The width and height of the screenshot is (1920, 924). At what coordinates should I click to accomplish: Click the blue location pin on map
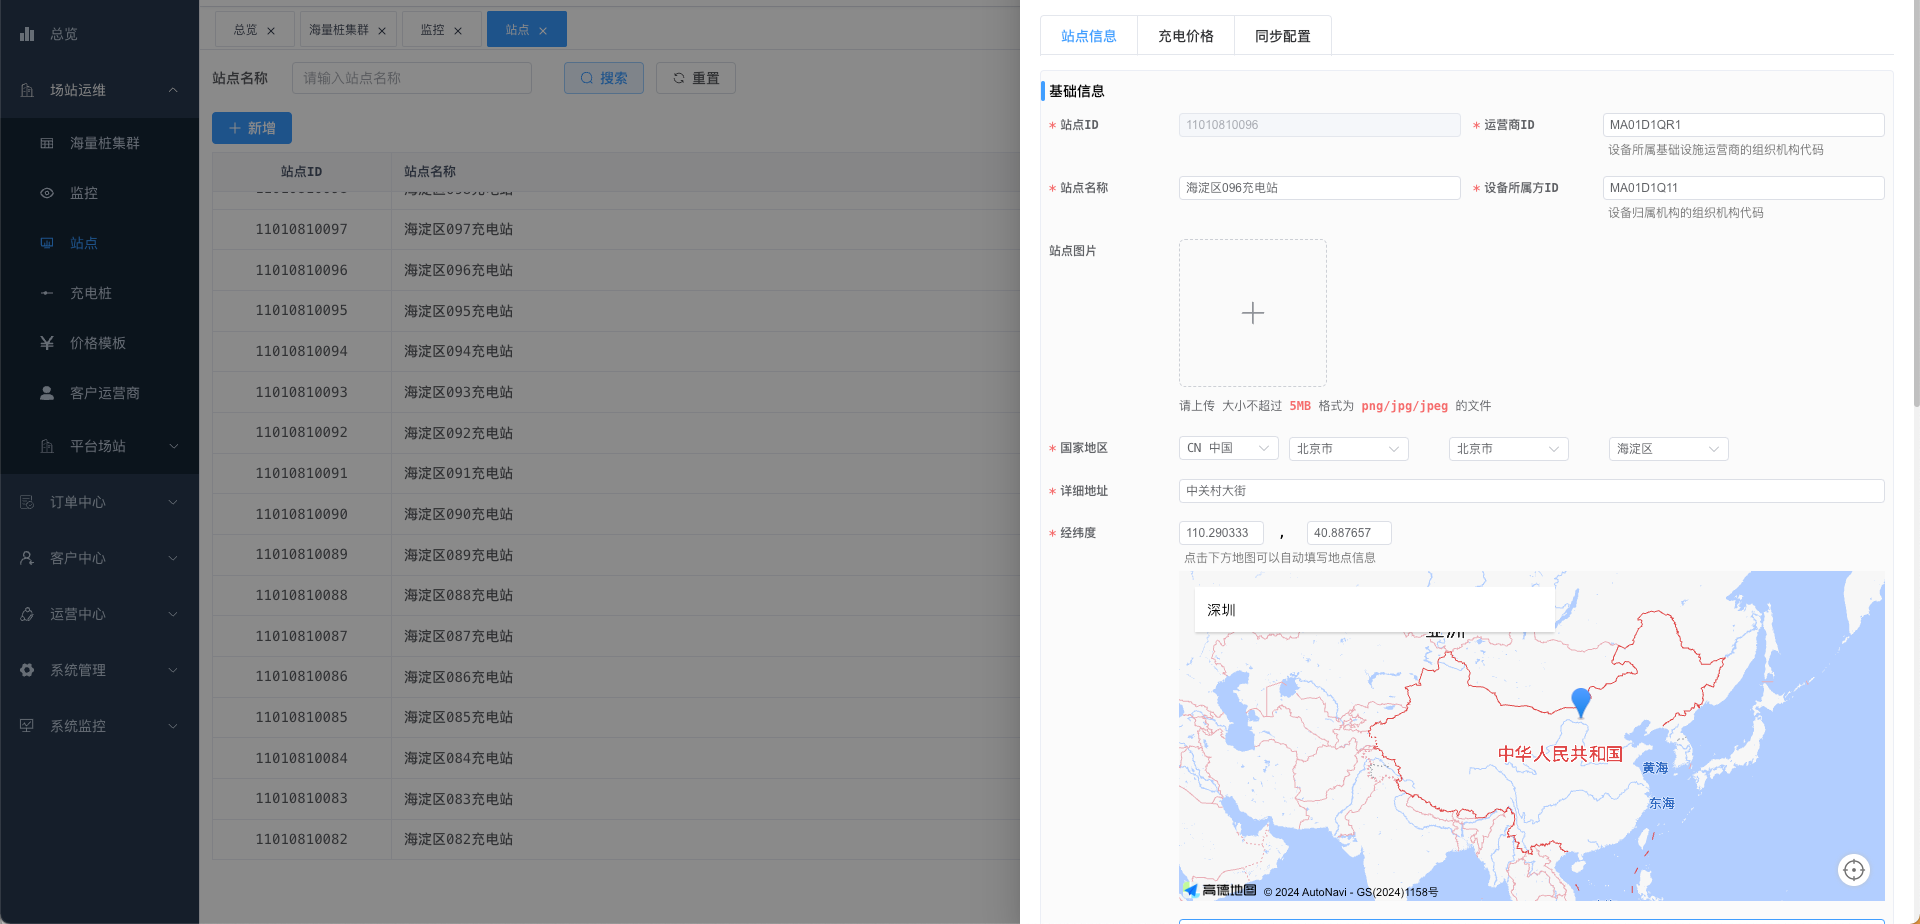[1581, 702]
